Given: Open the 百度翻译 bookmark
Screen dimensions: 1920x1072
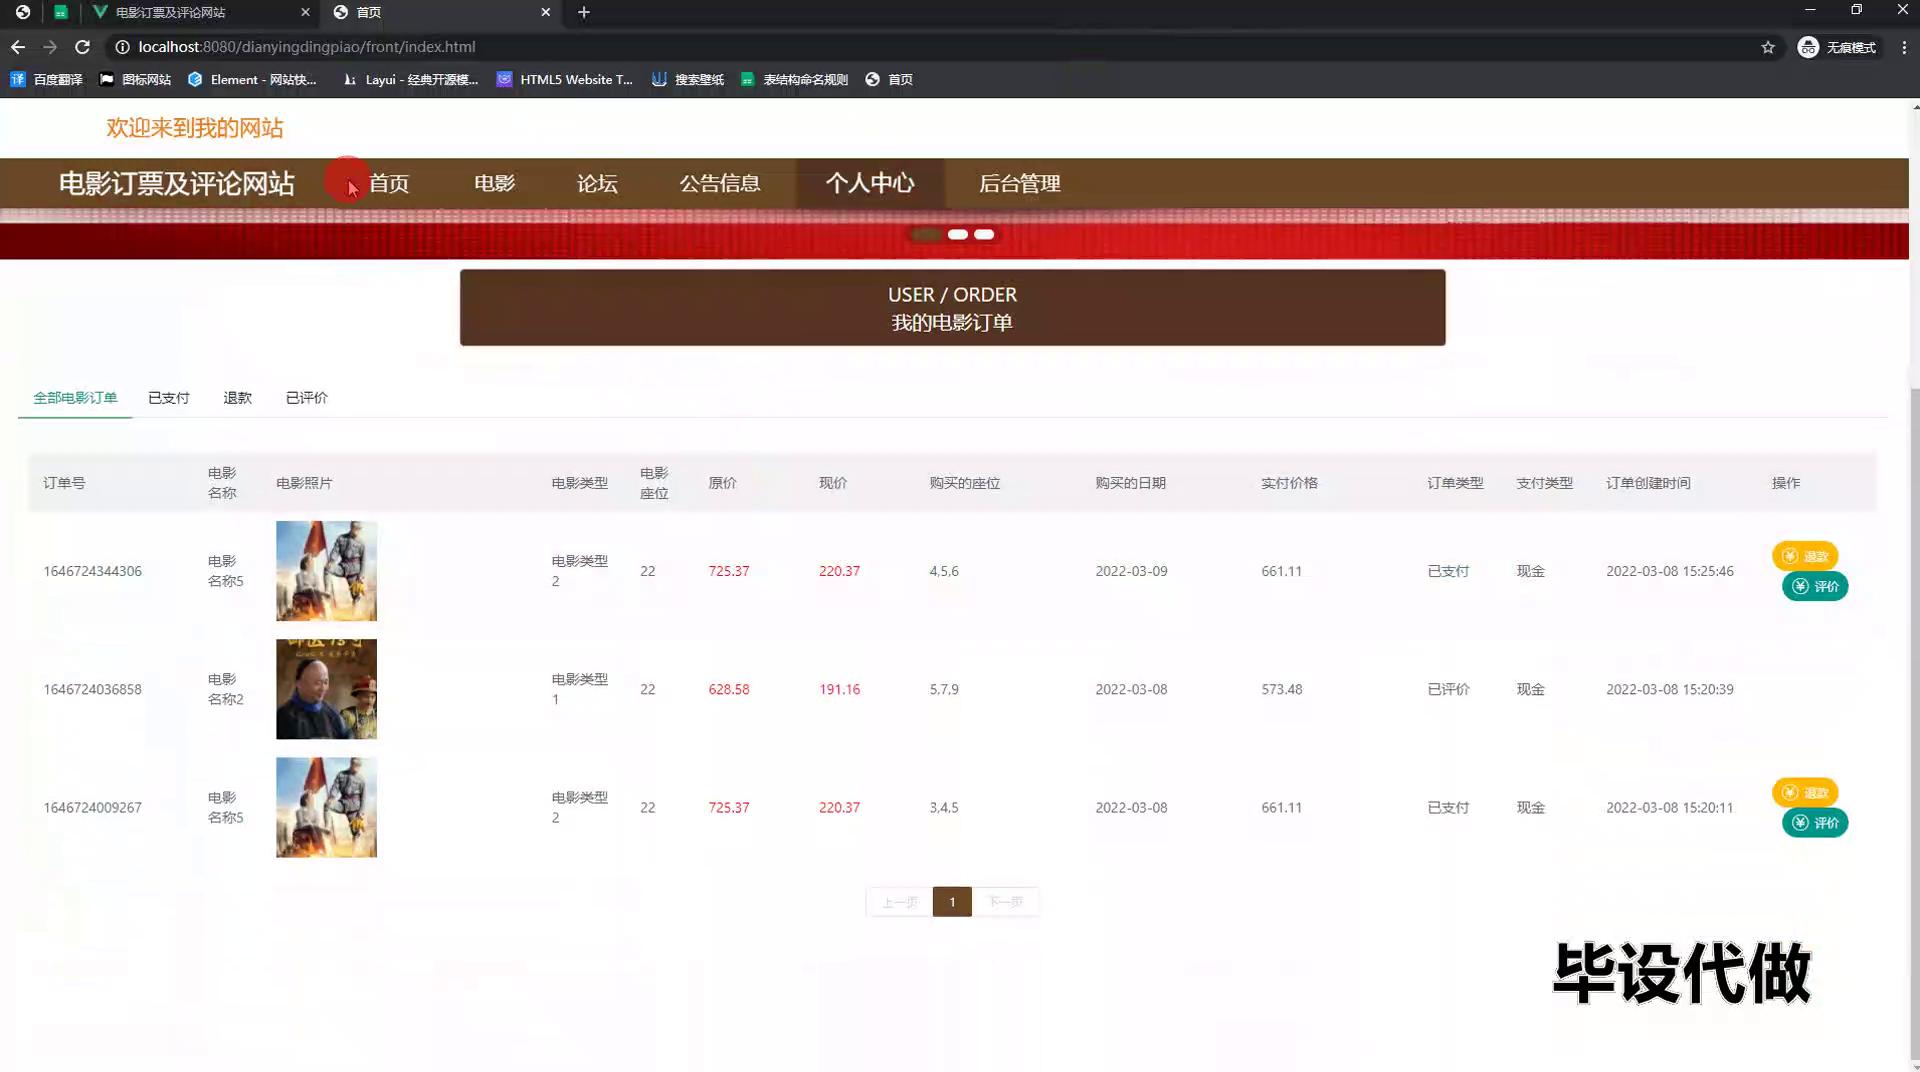Looking at the screenshot, I should tap(46, 79).
